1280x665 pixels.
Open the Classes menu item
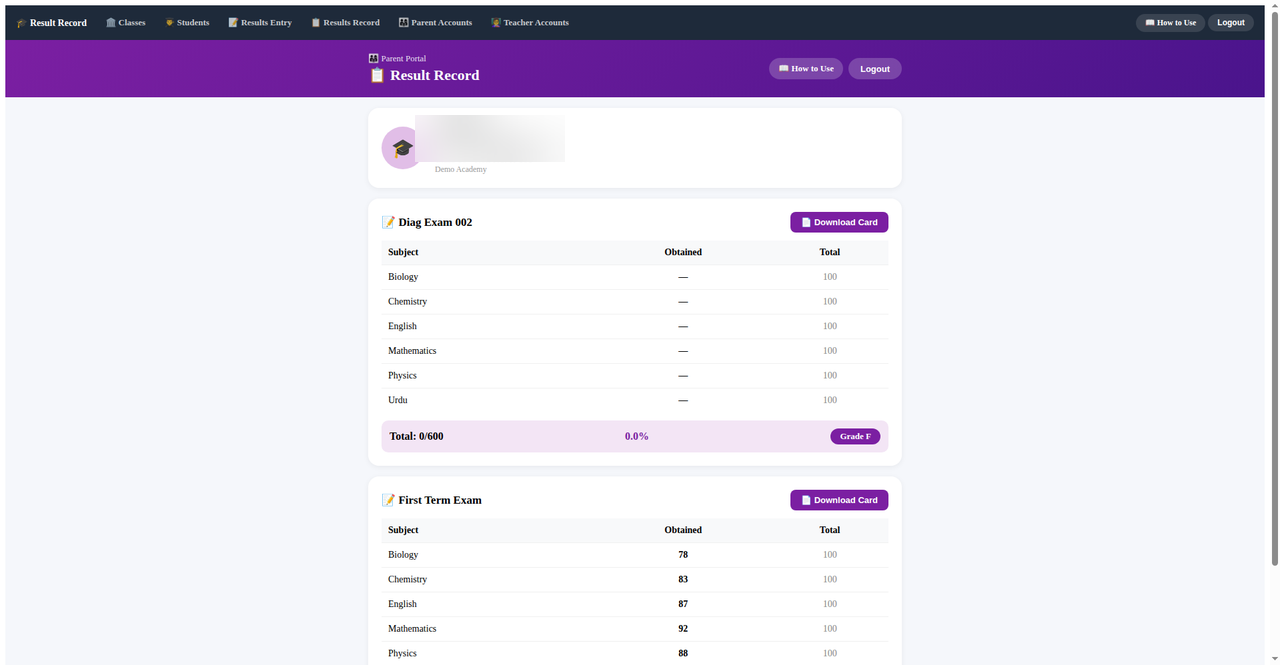pos(126,22)
